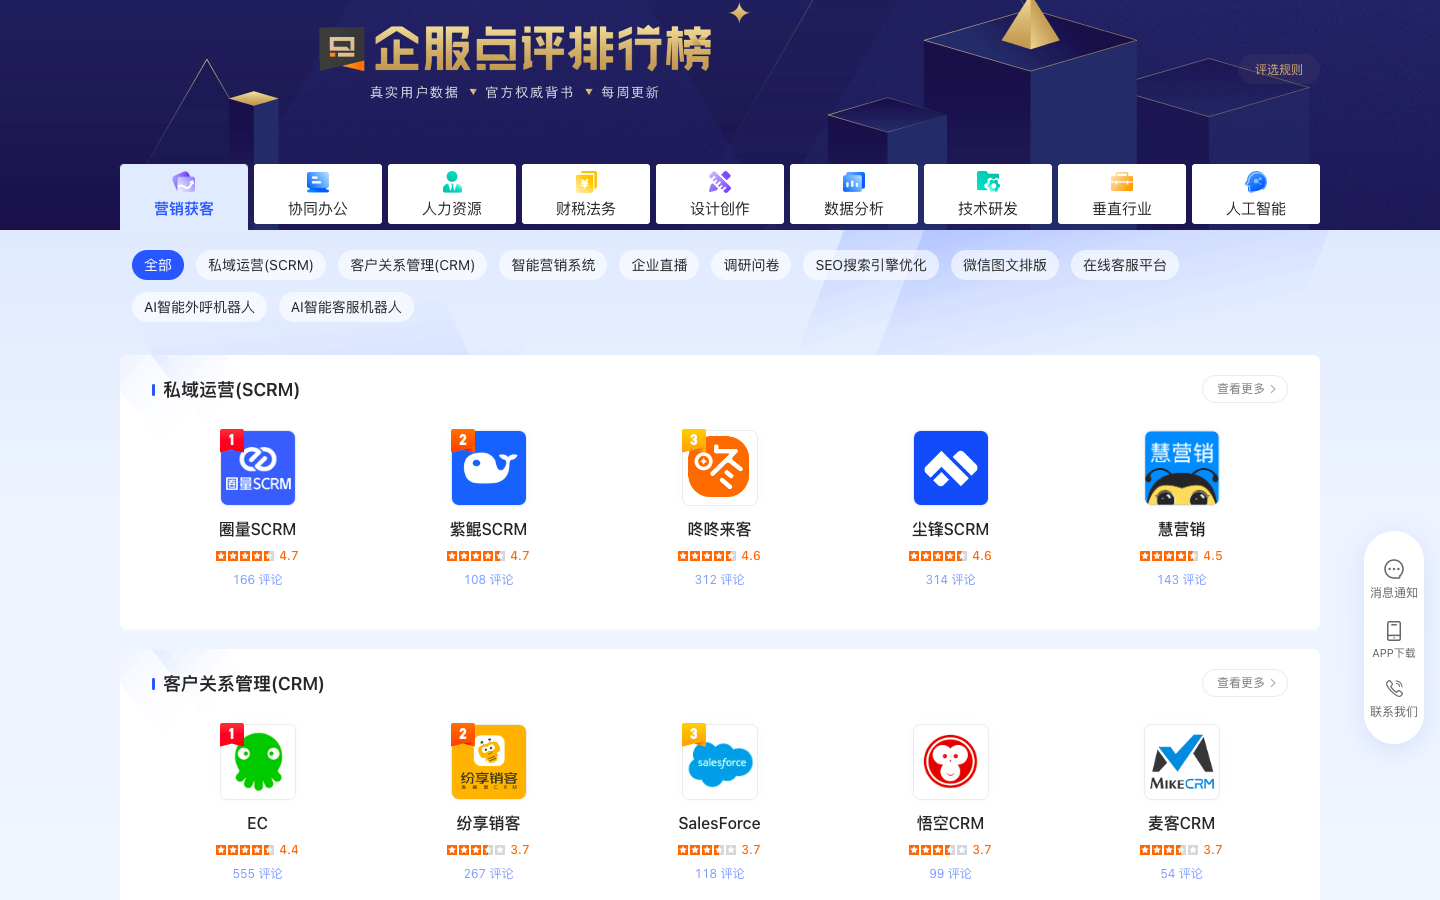Open the 设计创作 tab
The height and width of the screenshot is (900, 1440).
click(x=720, y=194)
